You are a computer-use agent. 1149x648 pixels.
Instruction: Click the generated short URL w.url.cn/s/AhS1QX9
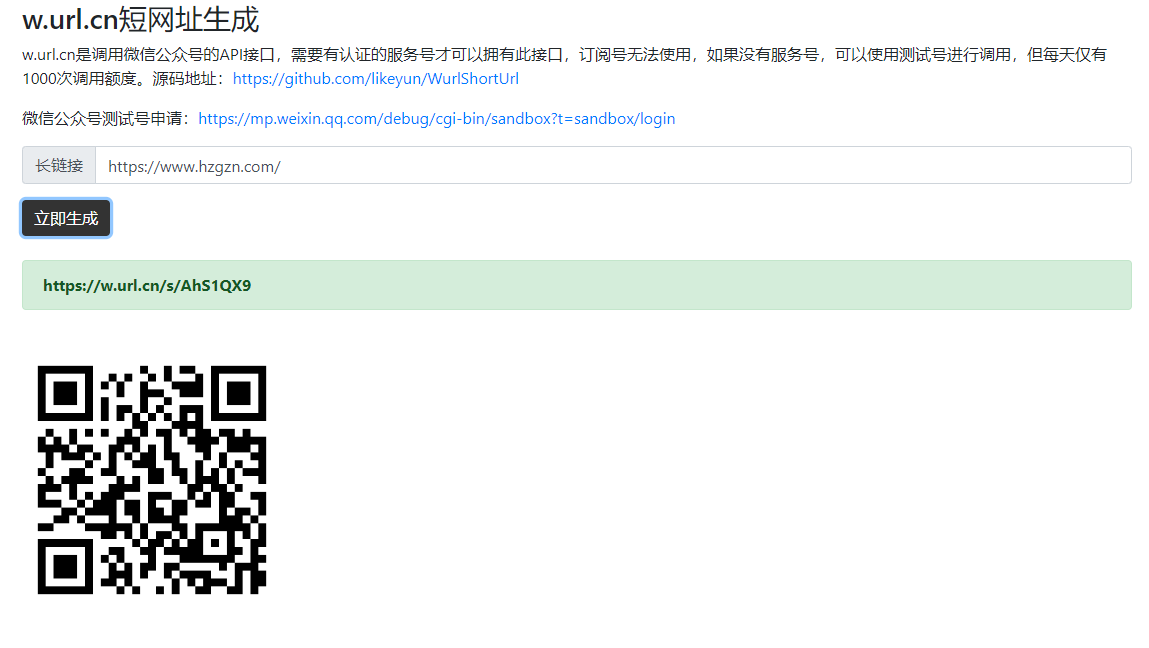147,286
